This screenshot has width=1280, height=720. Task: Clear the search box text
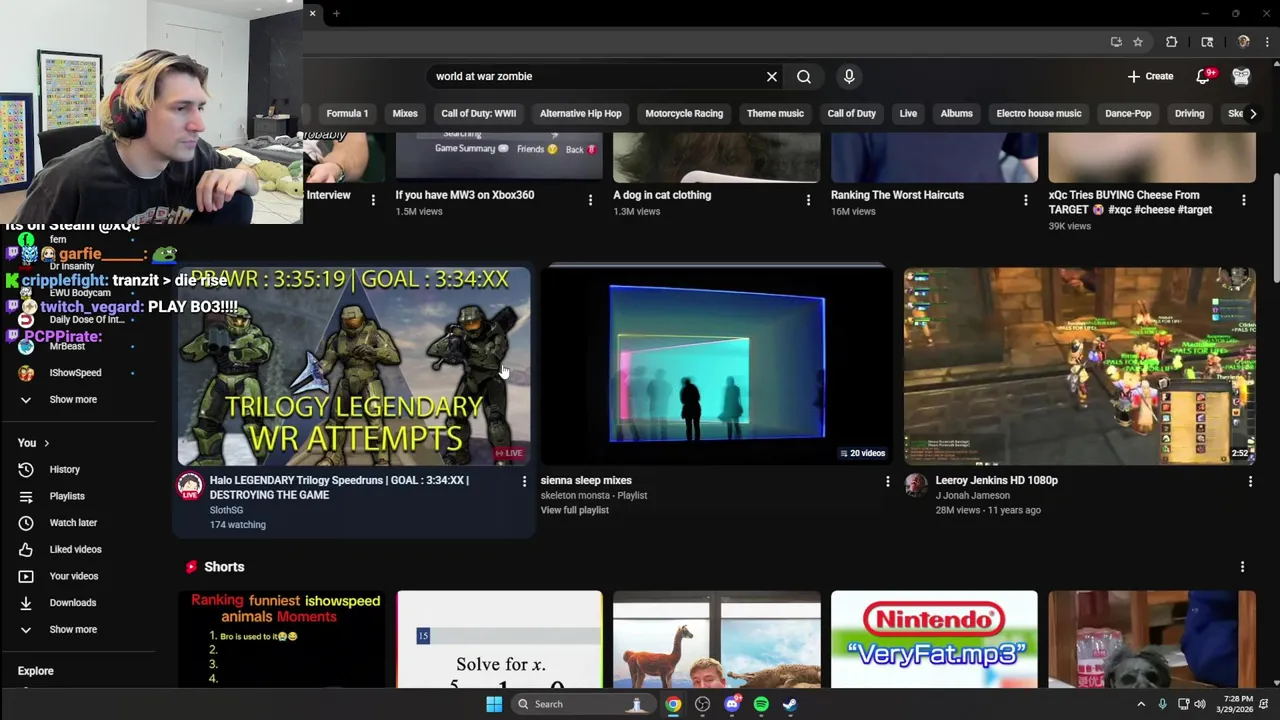(x=772, y=77)
